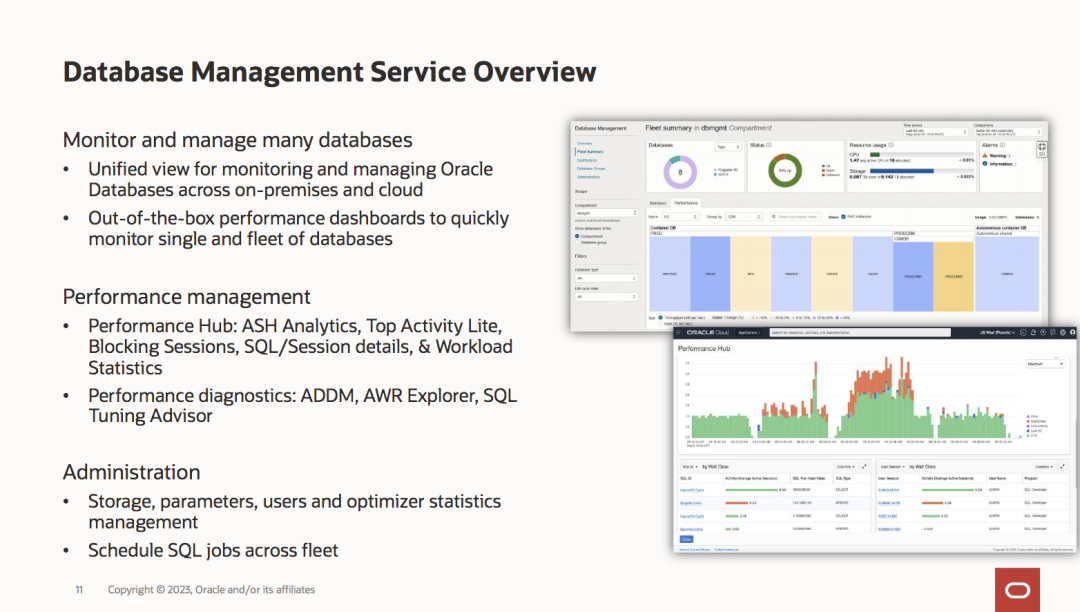Click the Oracle Cloud resource search field

860,333
